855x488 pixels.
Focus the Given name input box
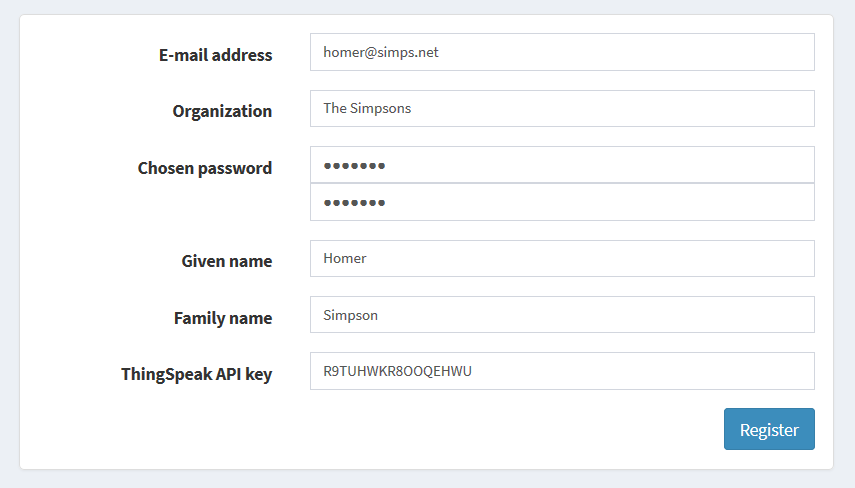point(562,259)
